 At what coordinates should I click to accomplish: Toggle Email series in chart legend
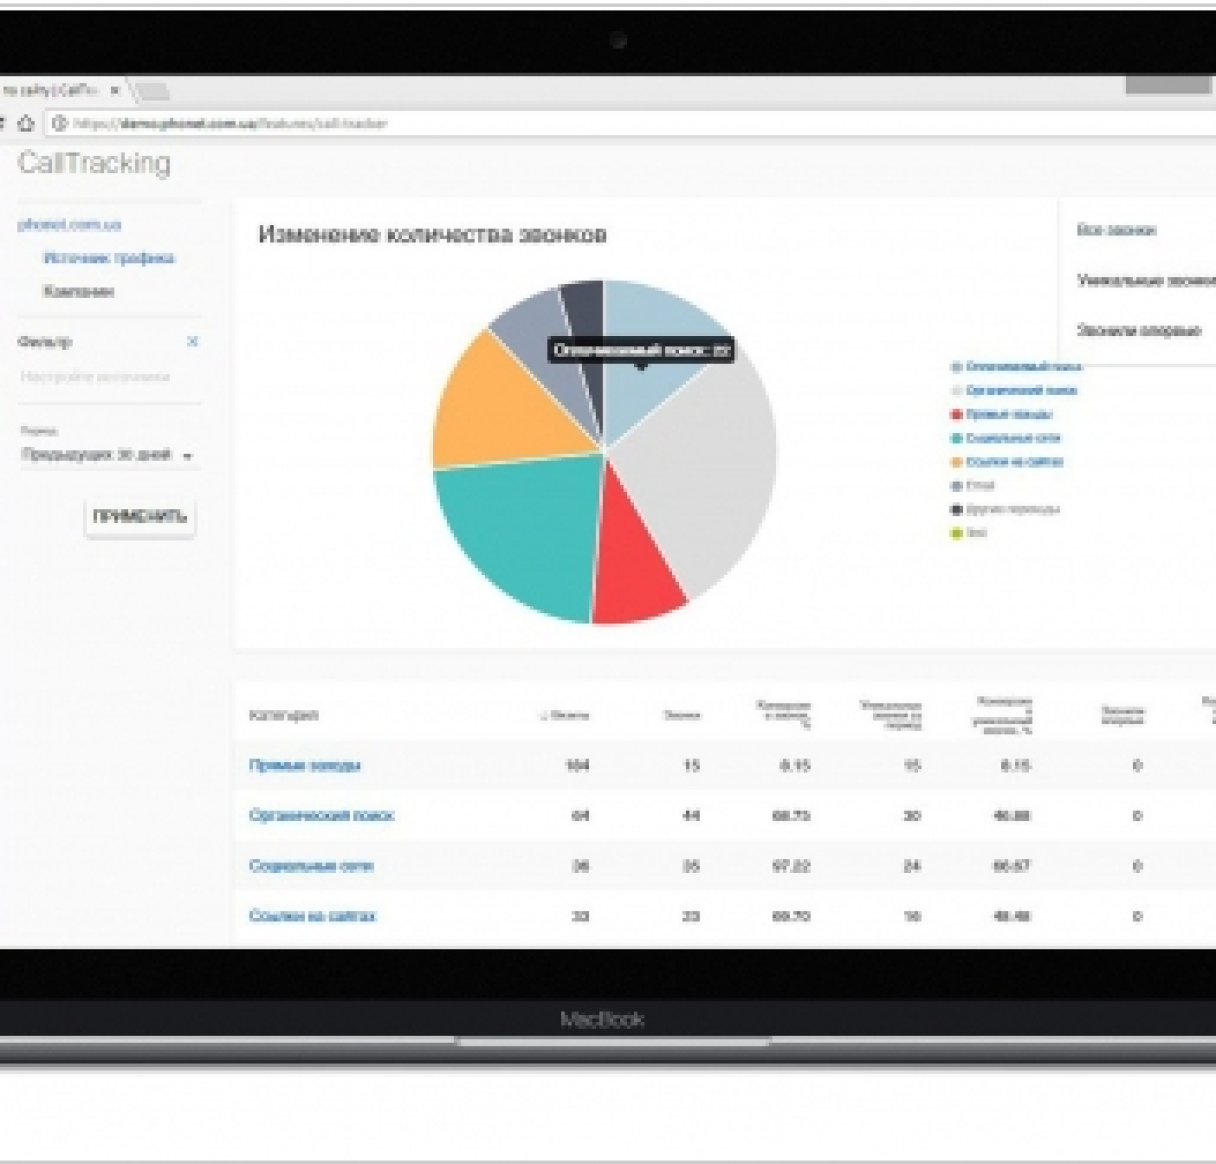(x=979, y=486)
